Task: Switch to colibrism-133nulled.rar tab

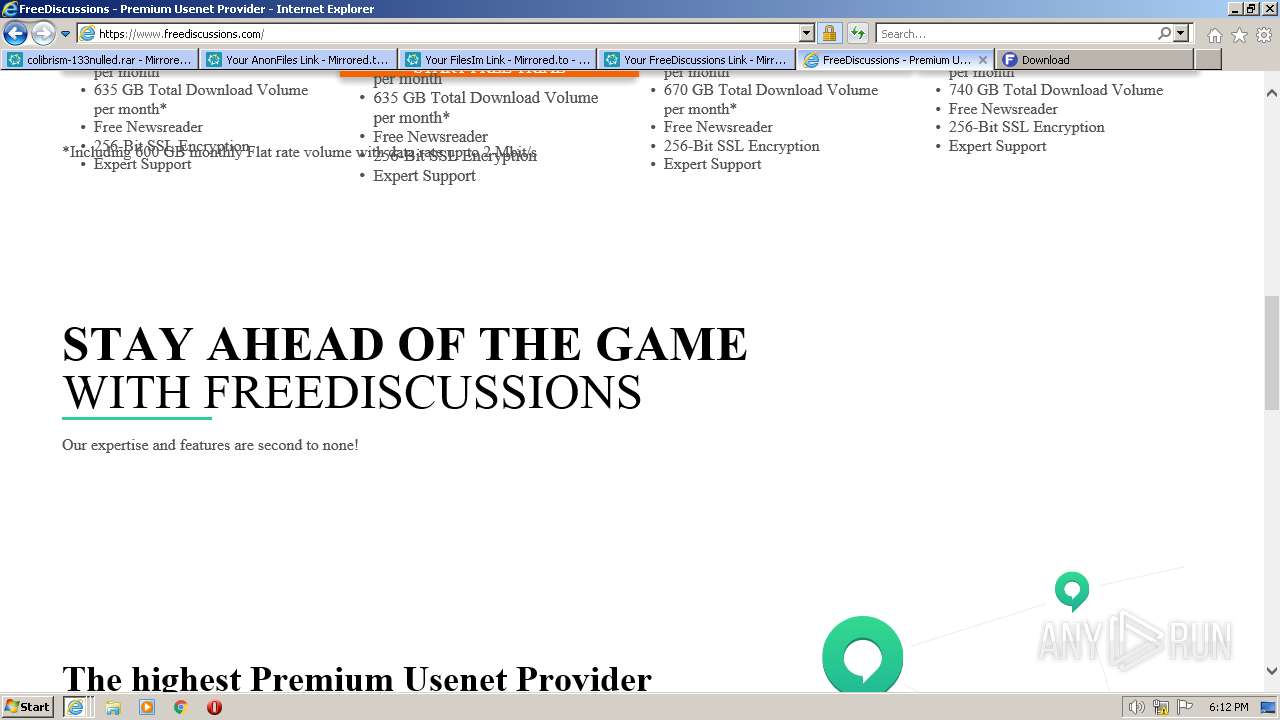Action: point(100,60)
